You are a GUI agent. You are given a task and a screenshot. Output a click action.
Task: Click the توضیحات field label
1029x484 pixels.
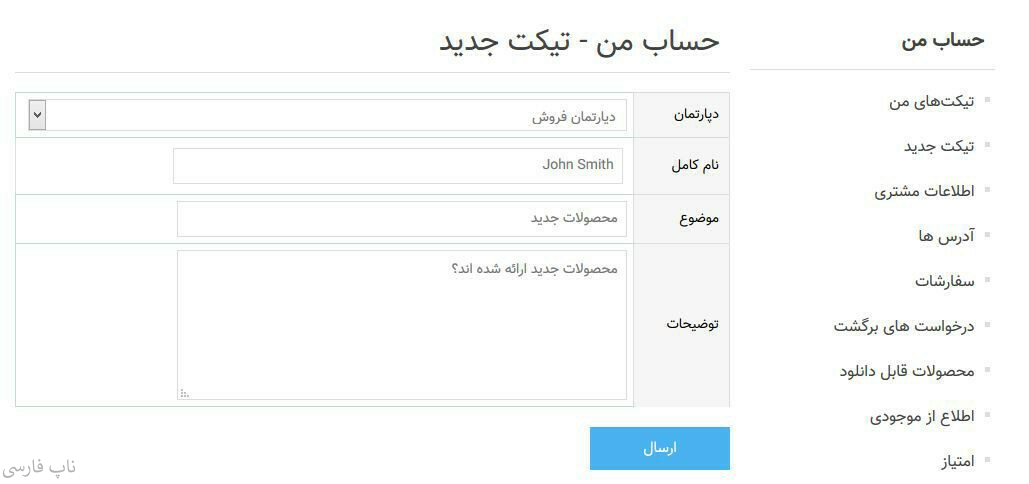tap(693, 325)
